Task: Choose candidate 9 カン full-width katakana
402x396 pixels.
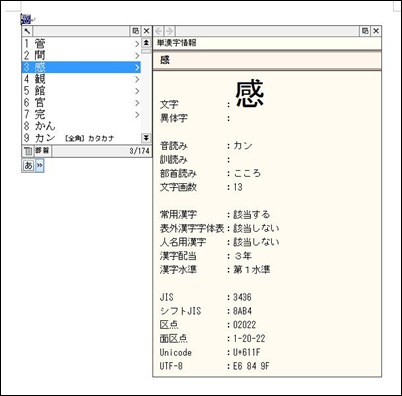Action: [81, 138]
